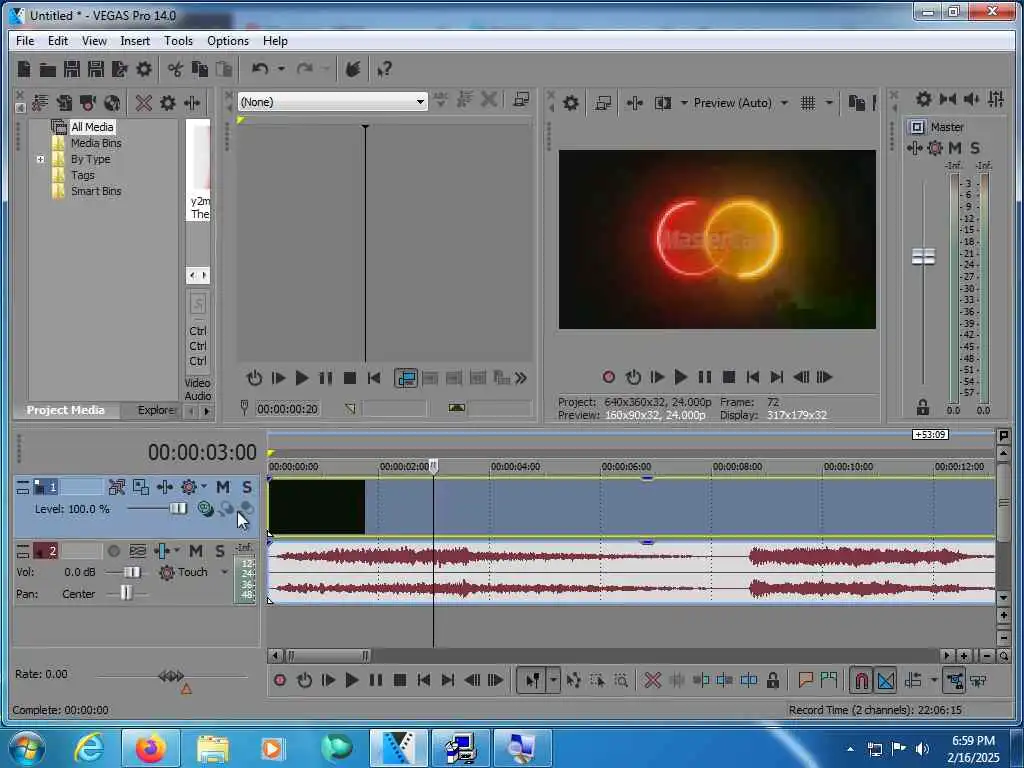Solo the Master bus
Image resolution: width=1024 pixels, height=768 pixels.
975,148
